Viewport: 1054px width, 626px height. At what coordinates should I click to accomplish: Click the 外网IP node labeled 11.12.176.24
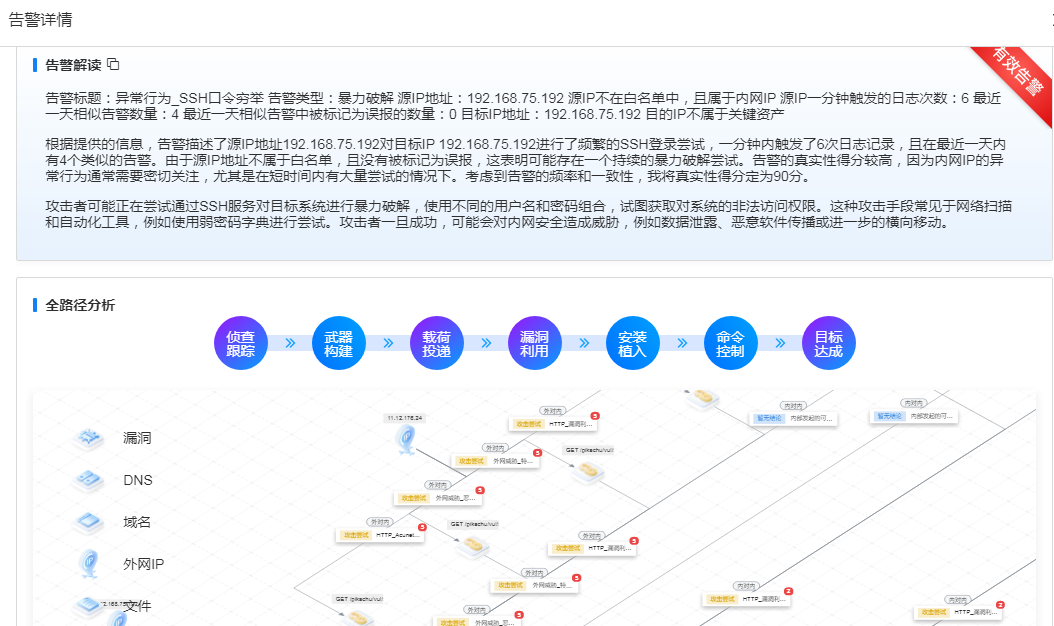click(404, 438)
